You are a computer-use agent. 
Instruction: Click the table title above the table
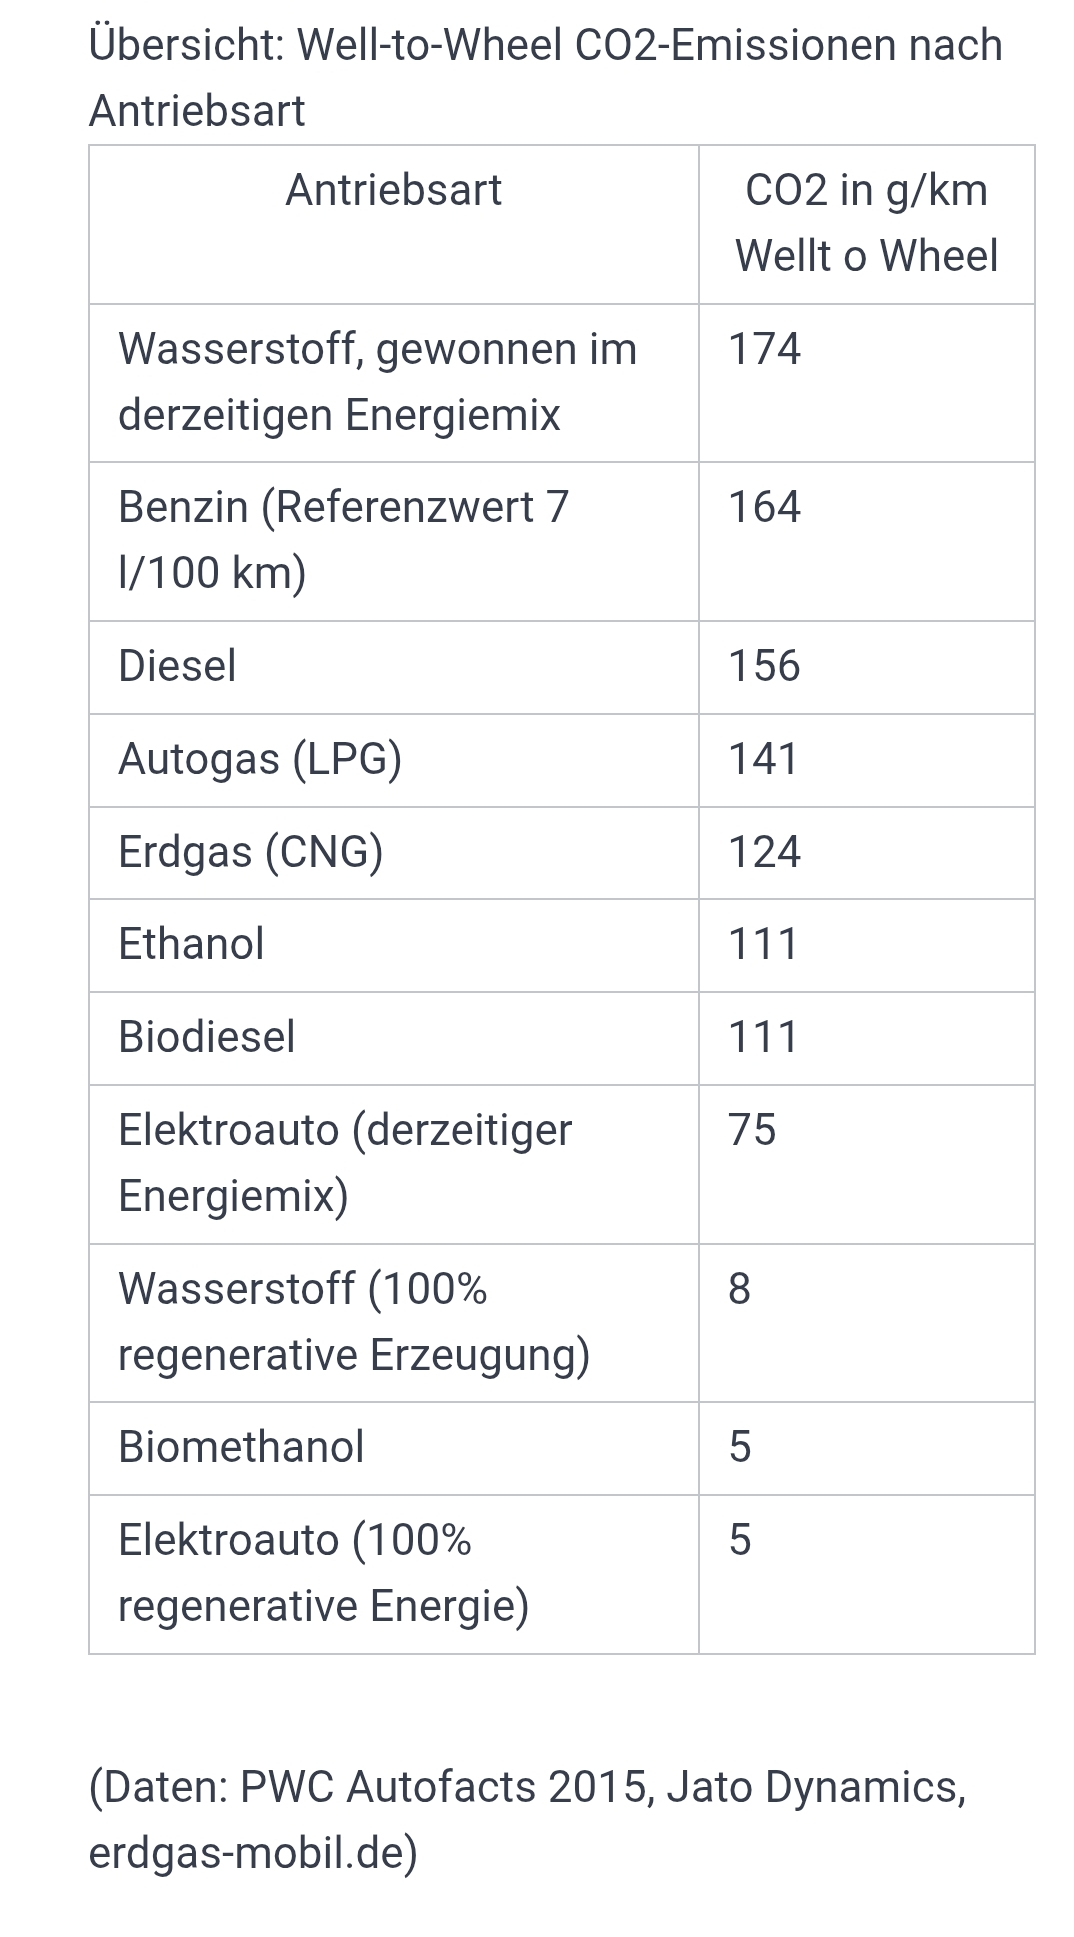(545, 77)
